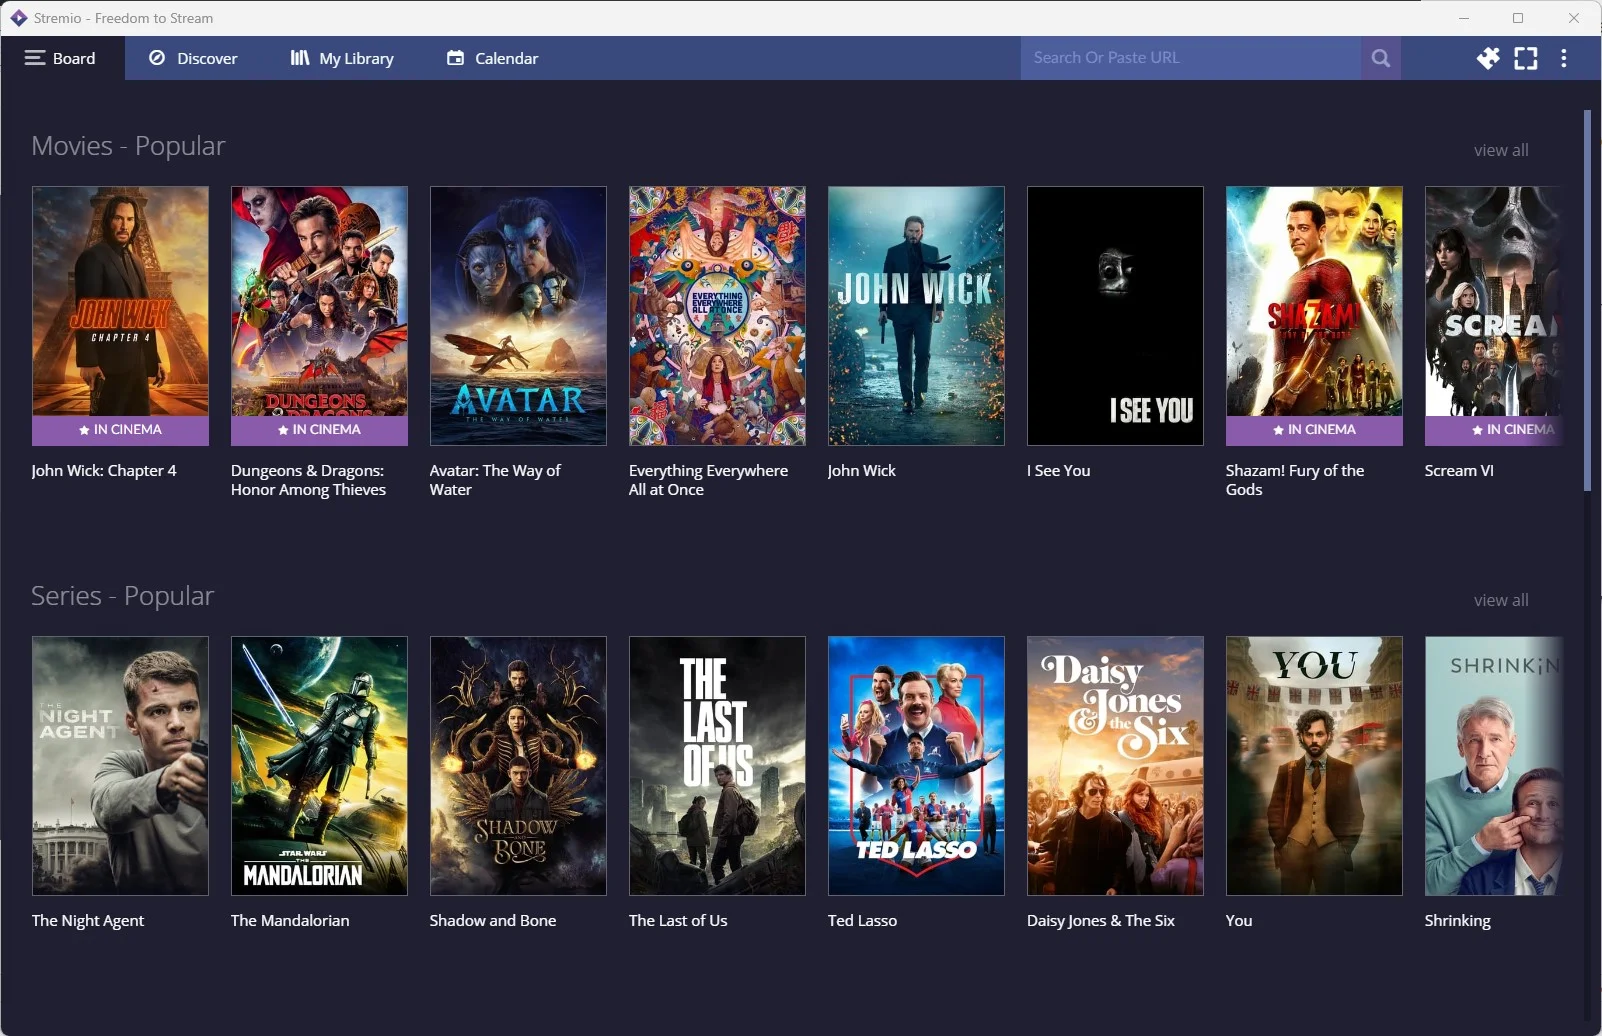
Task: View all popular movies
Action: pyautogui.click(x=1501, y=150)
